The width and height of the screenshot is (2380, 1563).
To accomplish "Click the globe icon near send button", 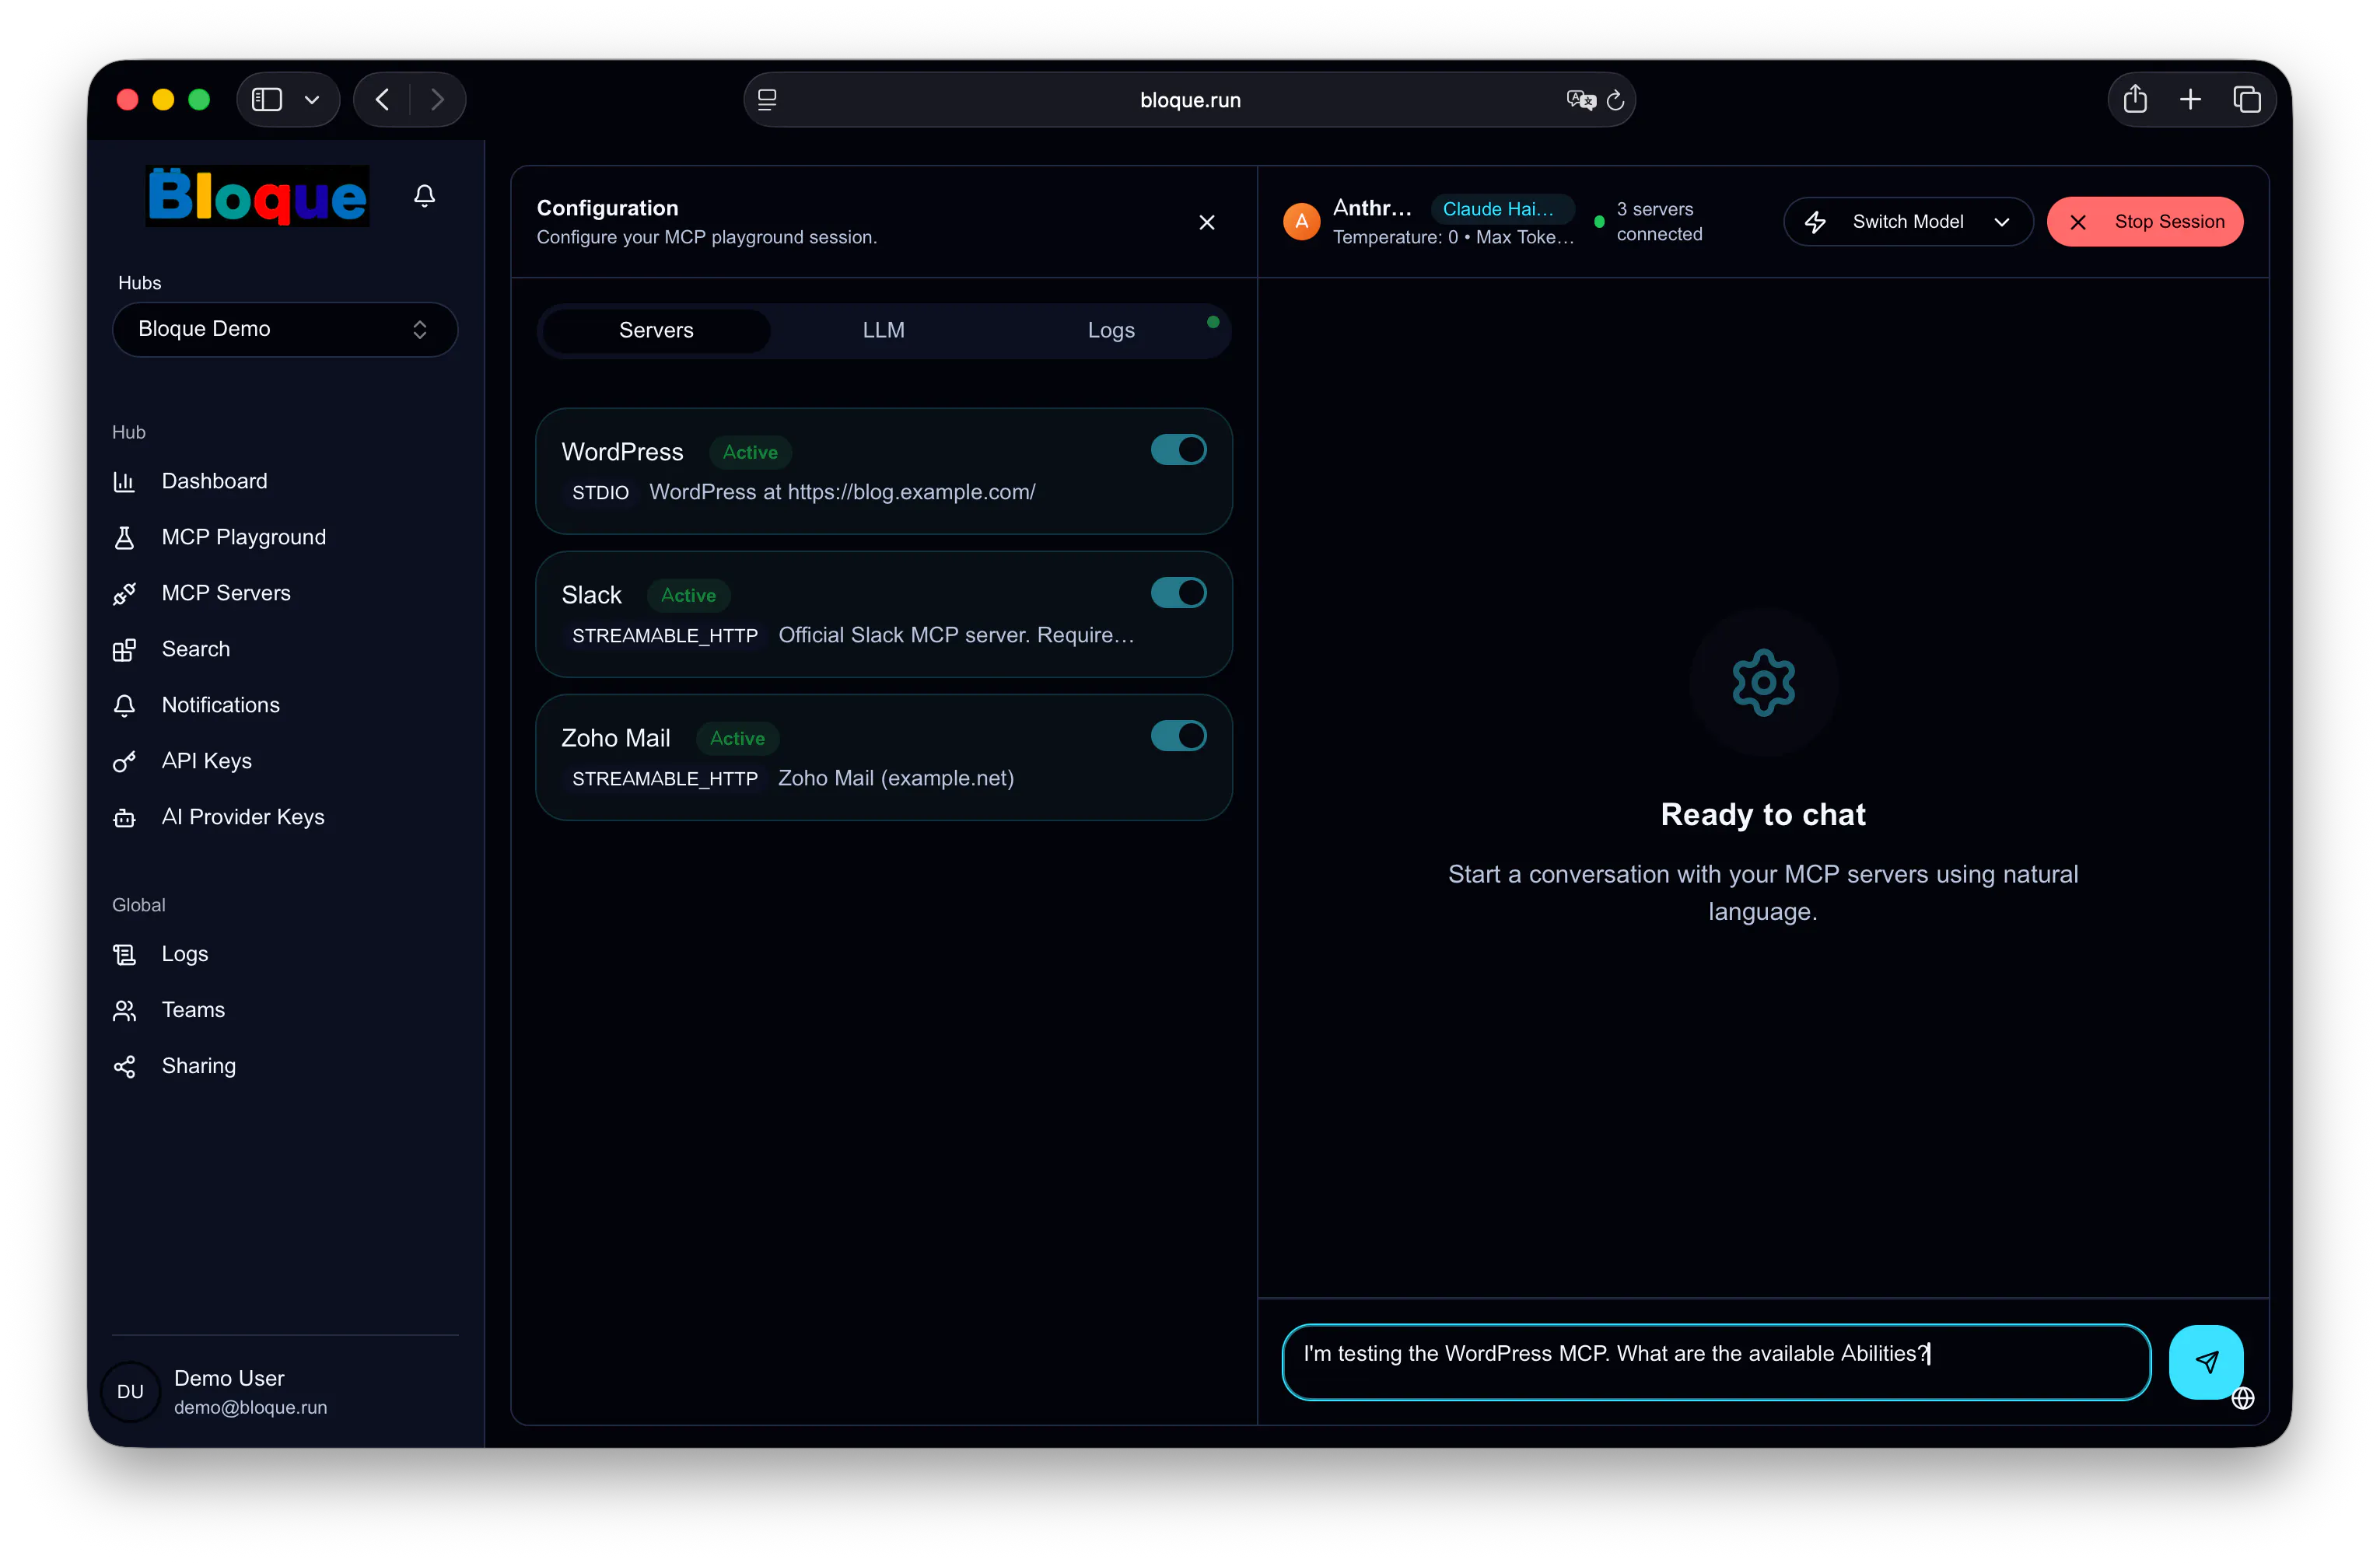I will click(2243, 1398).
